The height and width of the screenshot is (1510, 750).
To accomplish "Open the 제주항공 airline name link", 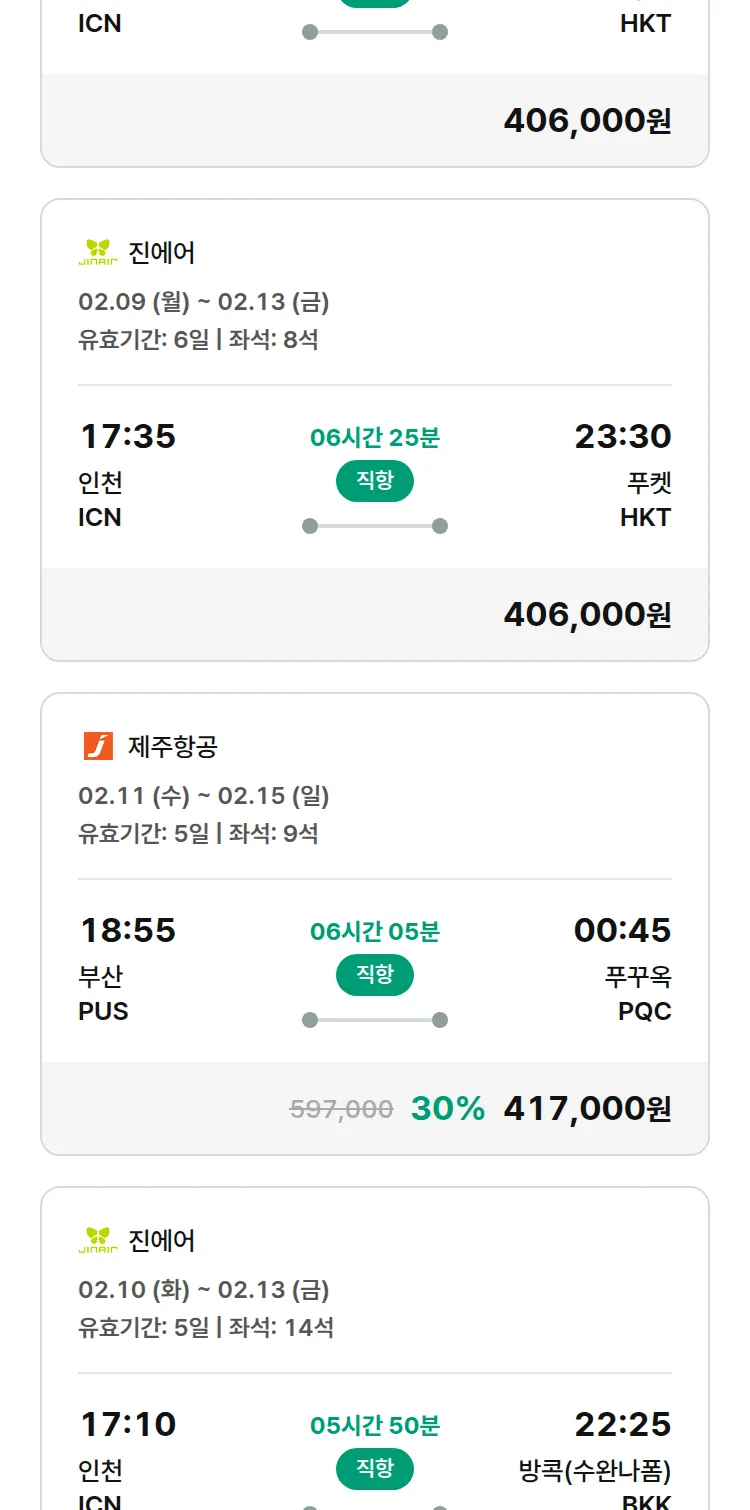I will 173,746.
